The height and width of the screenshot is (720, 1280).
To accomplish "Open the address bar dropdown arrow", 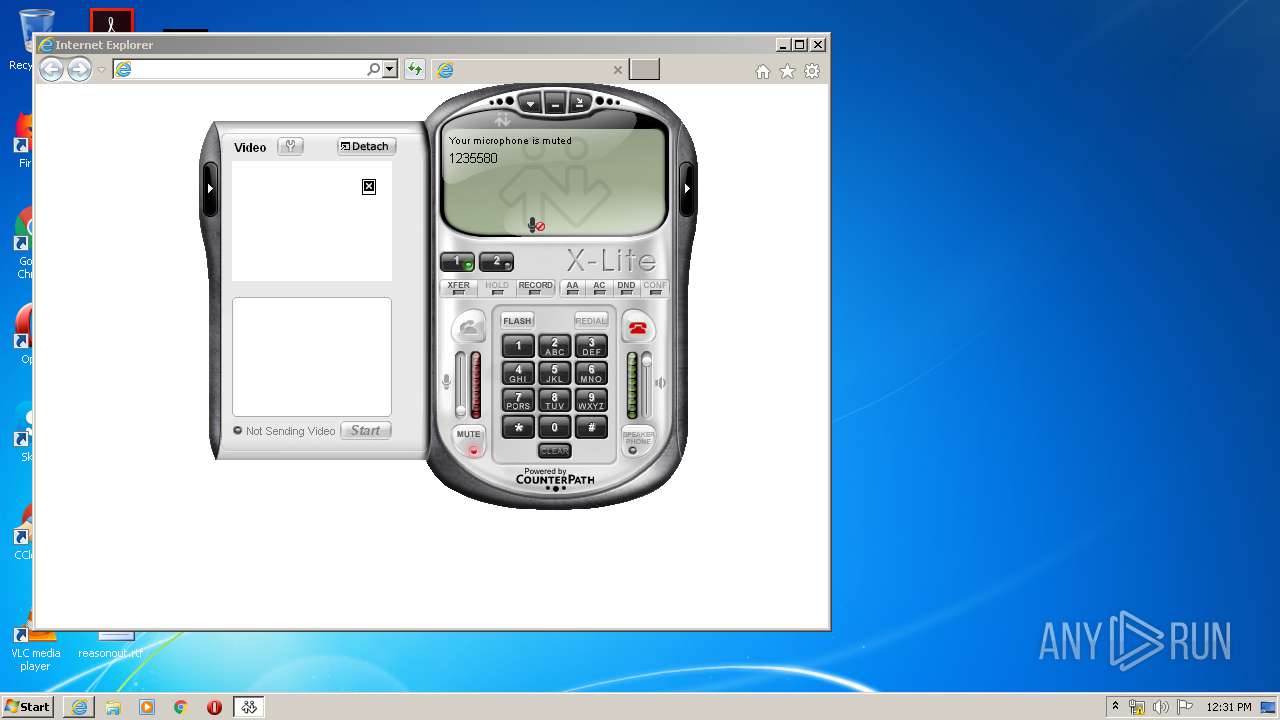I will point(390,69).
